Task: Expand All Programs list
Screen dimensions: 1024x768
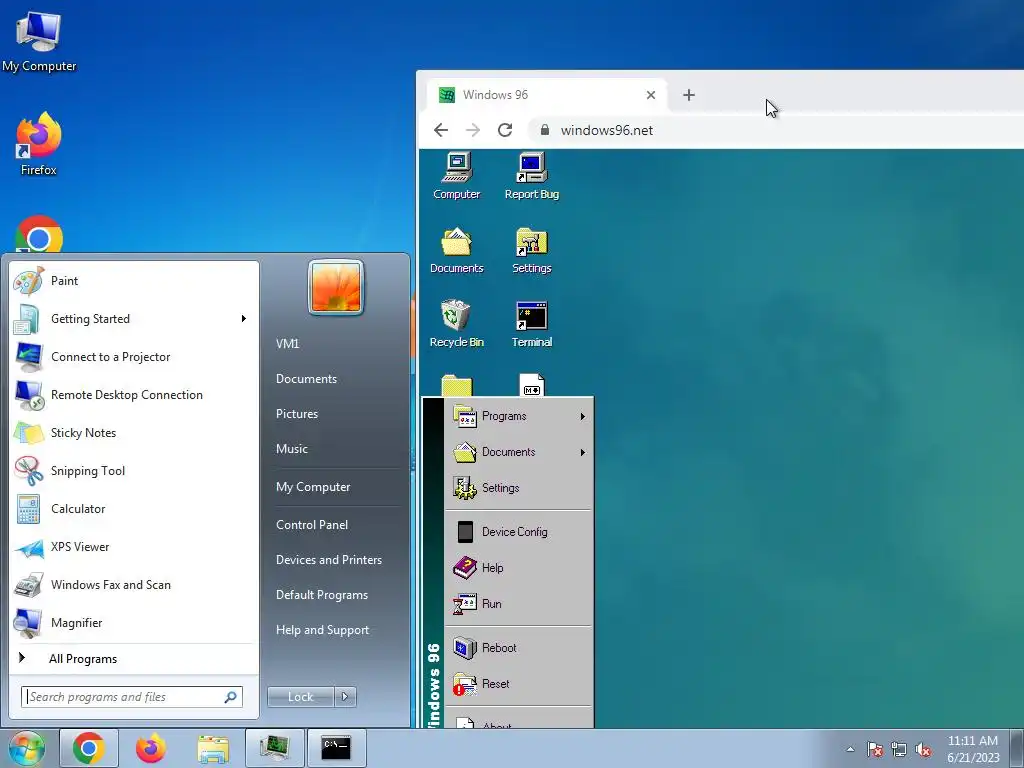Action: point(134,659)
